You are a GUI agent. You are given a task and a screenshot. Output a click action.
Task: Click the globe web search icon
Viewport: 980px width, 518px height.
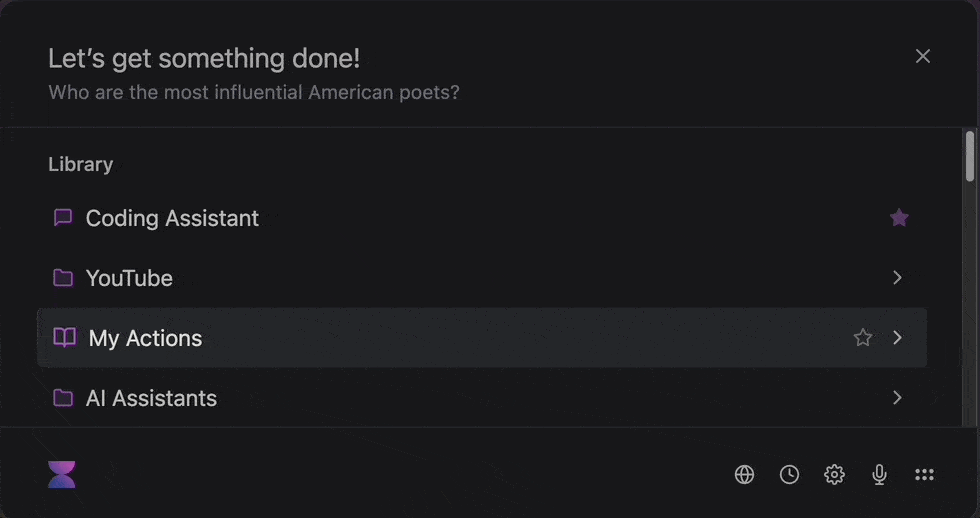(744, 475)
